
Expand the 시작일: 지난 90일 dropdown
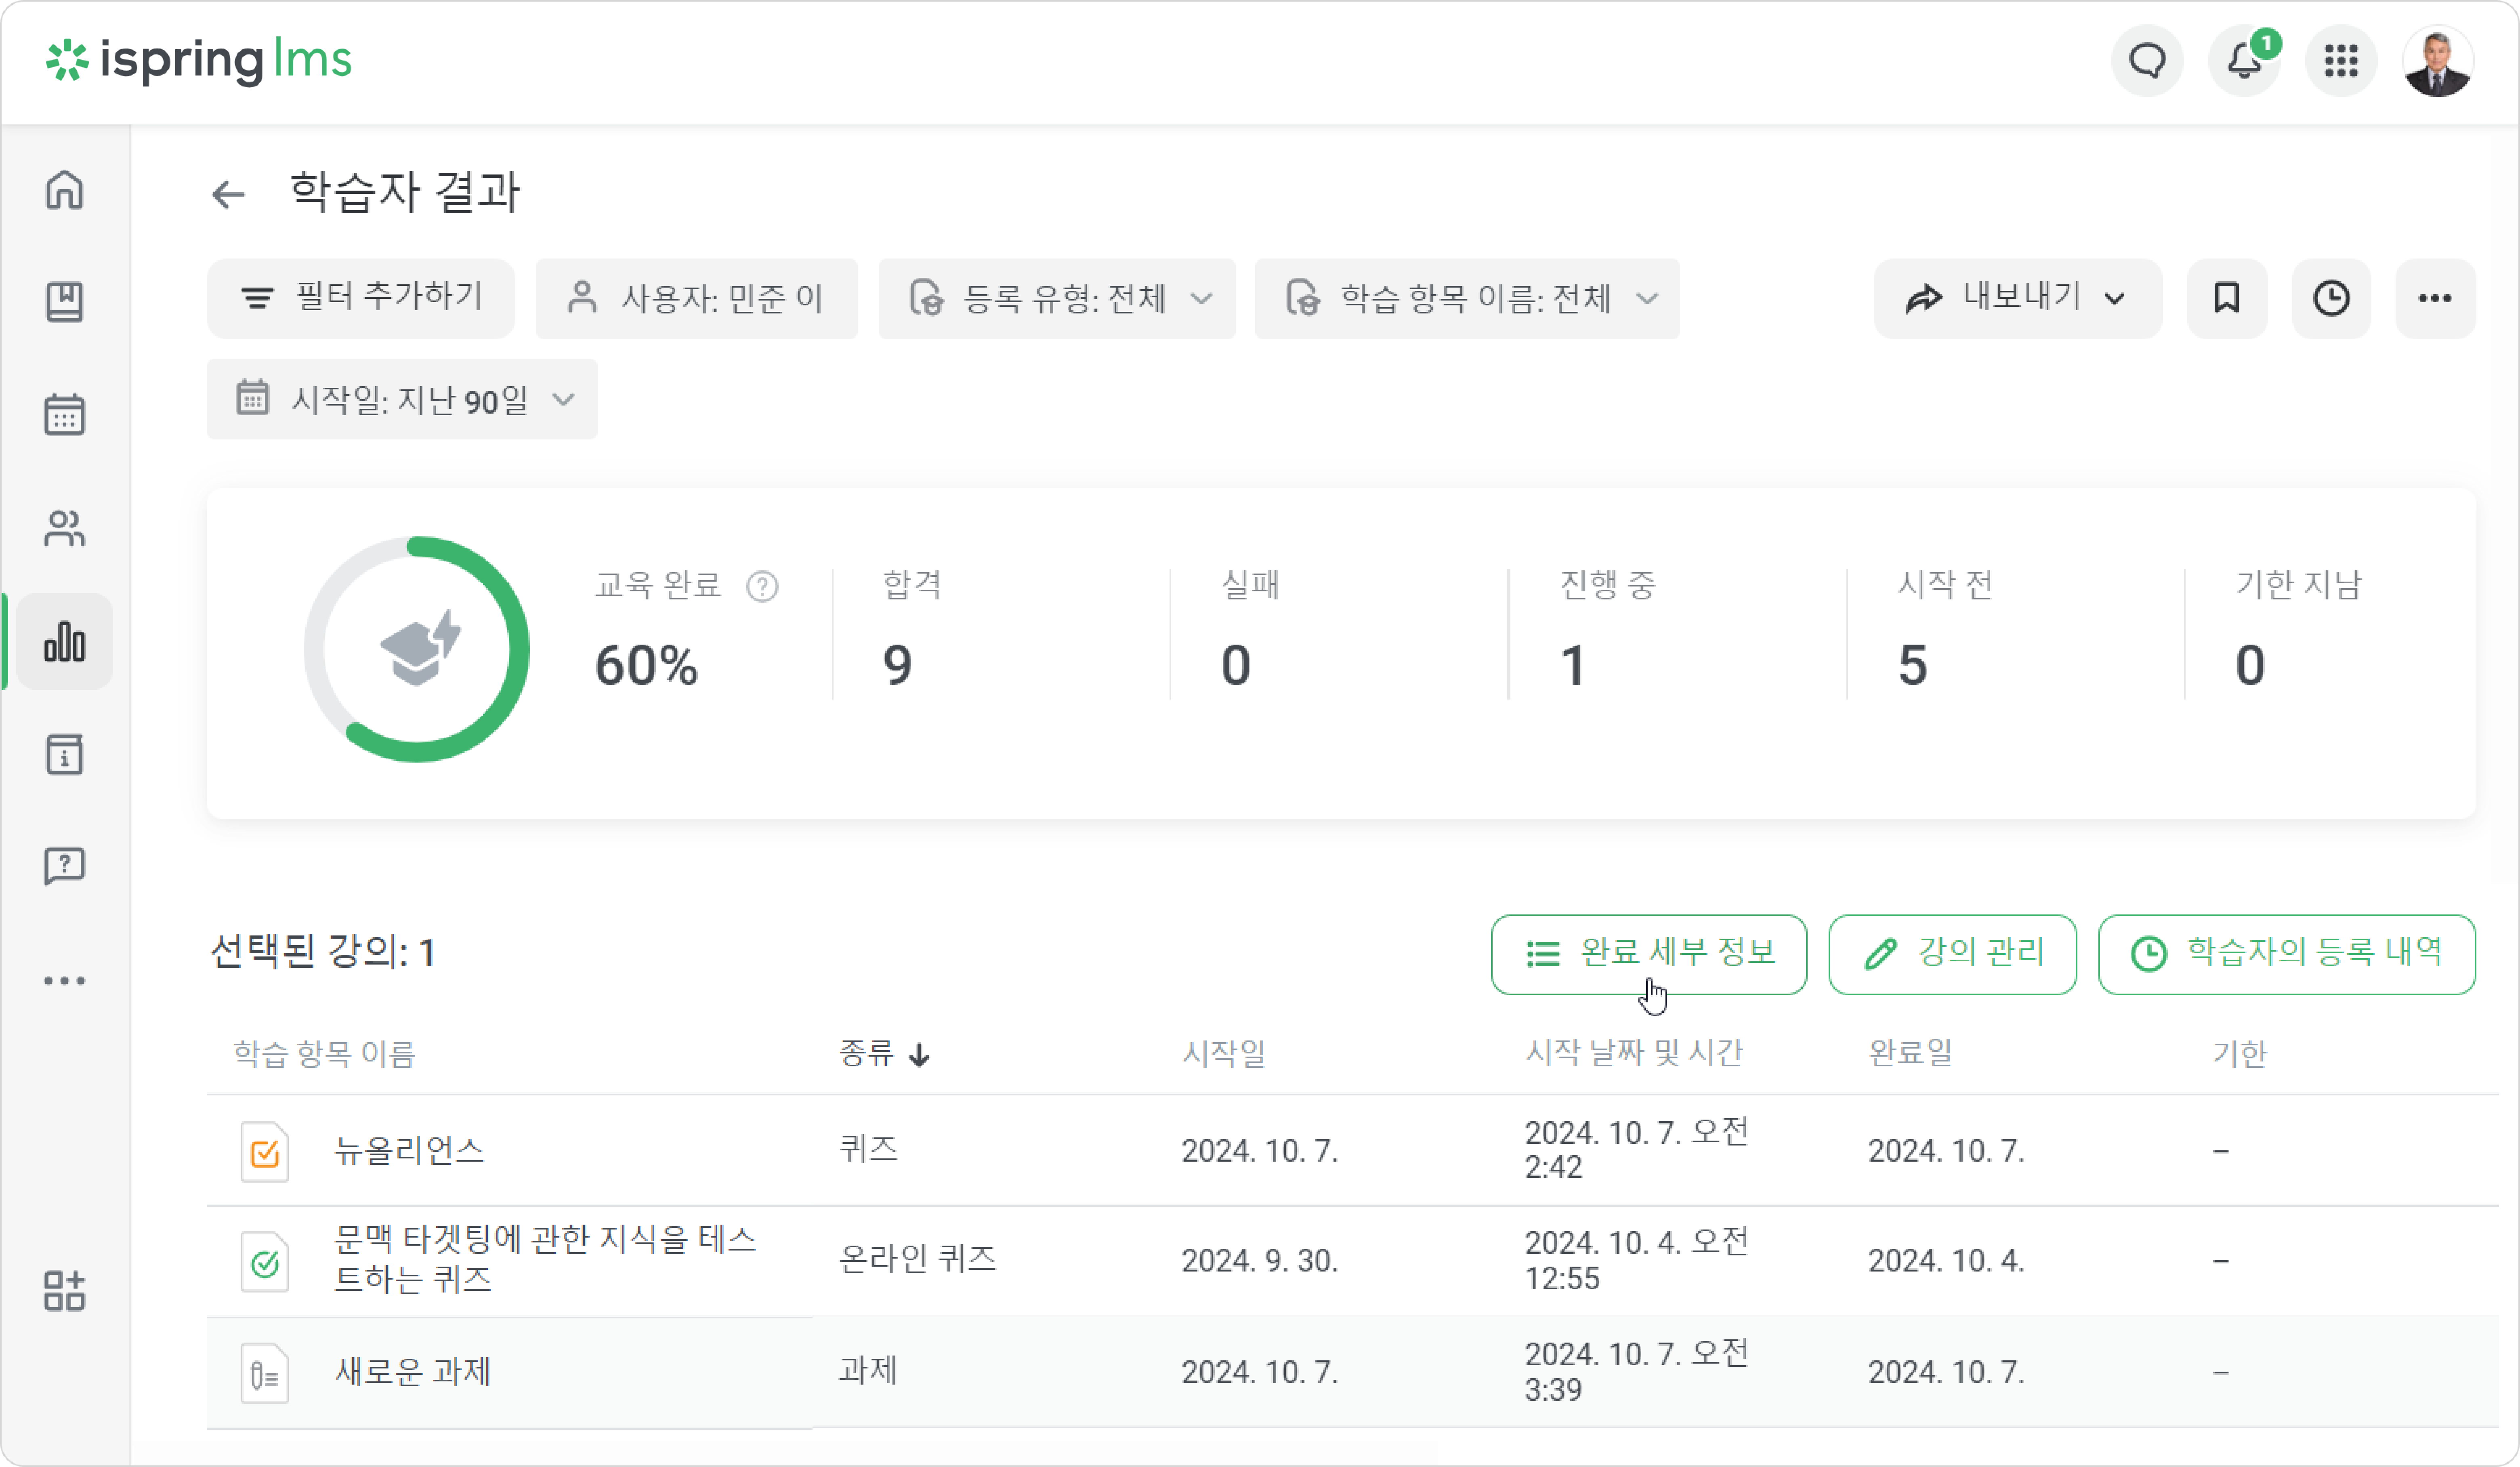[x=402, y=399]
